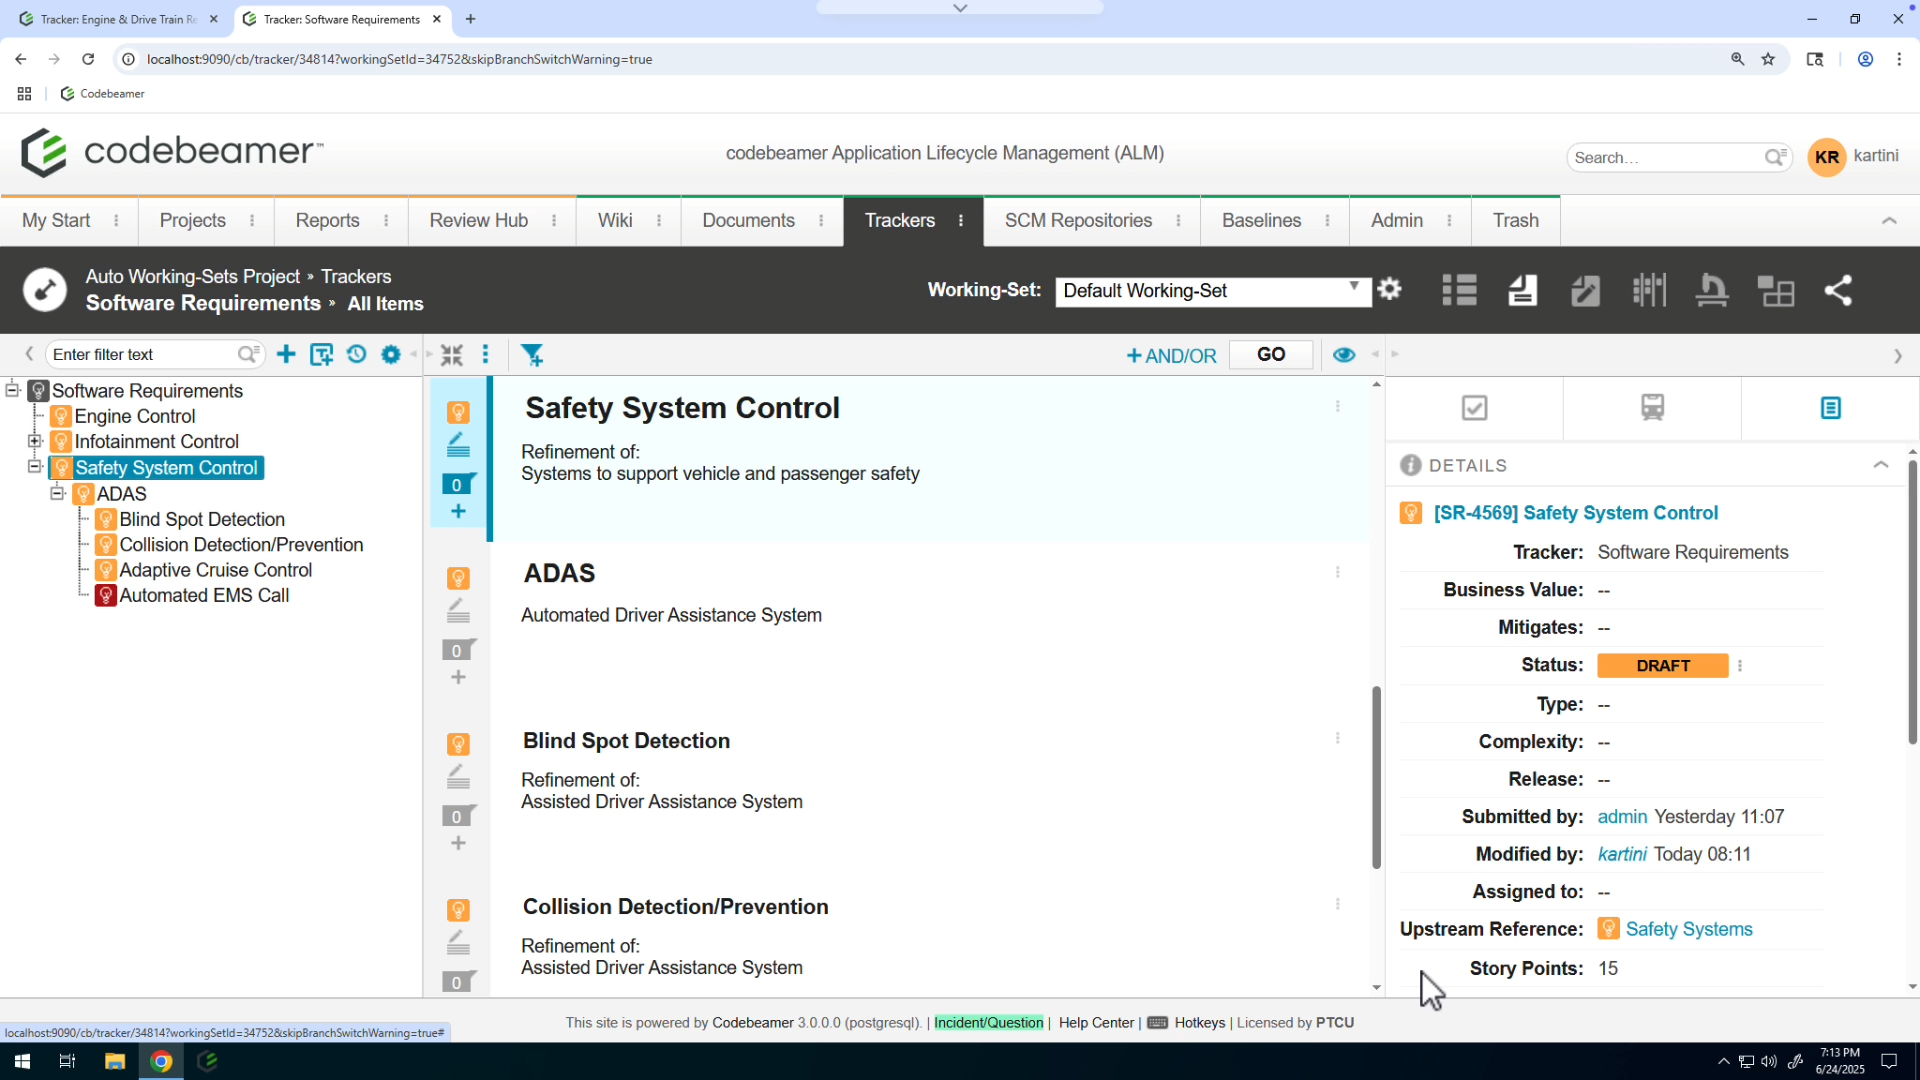Open the filter funnel icon
This screenshot has height=1080, width=1920.
[x=533, y=355]
